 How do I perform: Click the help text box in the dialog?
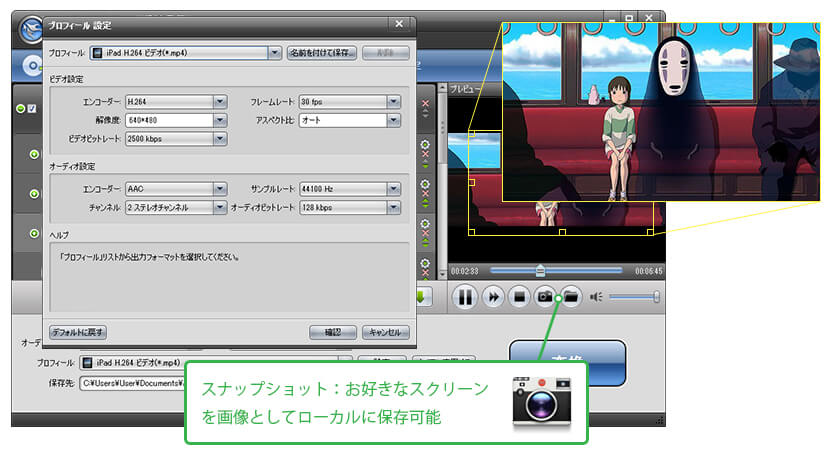click(229, 277)
